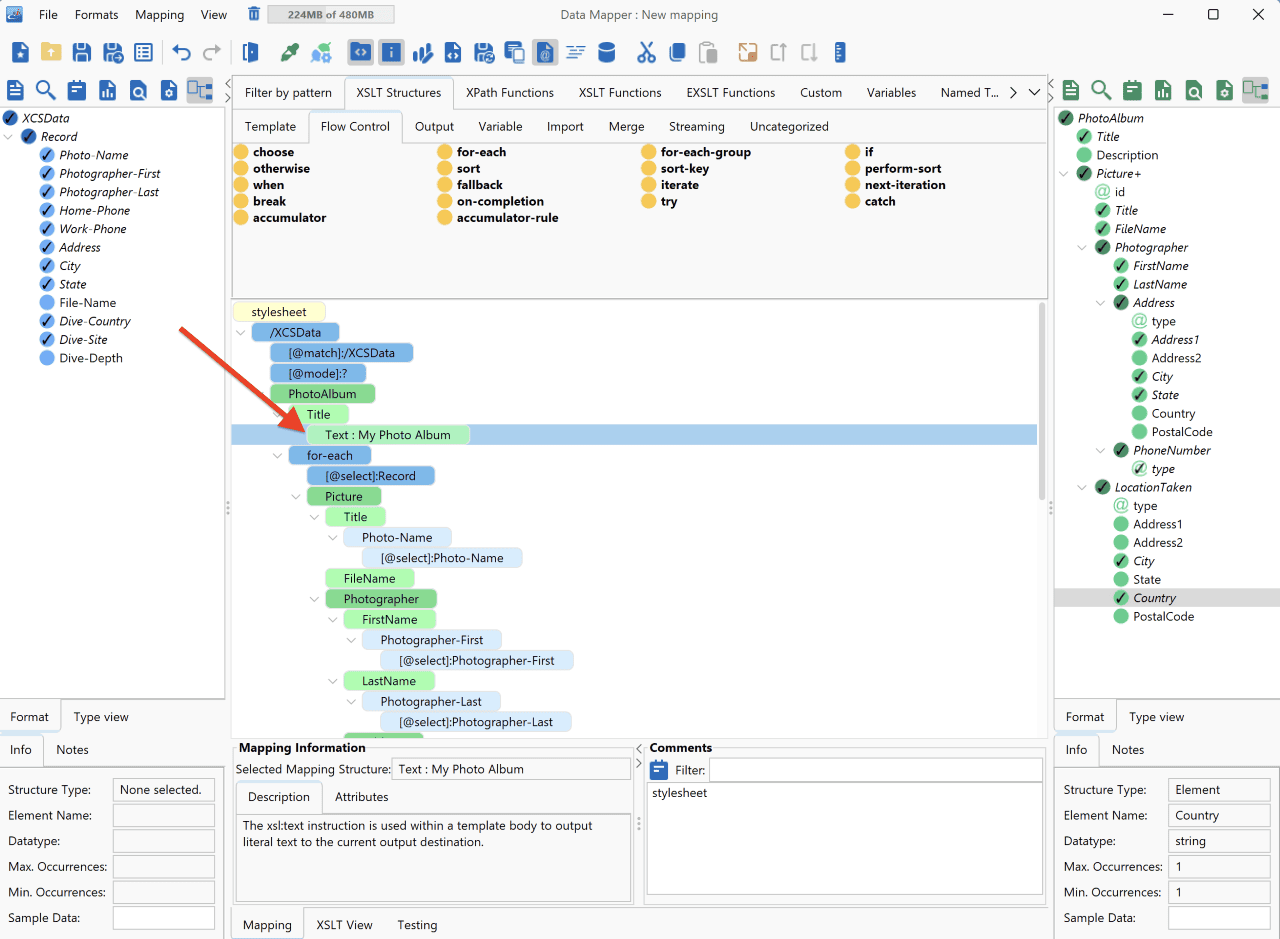The height and width of the screenshot is (939, 1280).
Task: Toggle the '@' attributes document button
Action: click(x=545, y=52)
